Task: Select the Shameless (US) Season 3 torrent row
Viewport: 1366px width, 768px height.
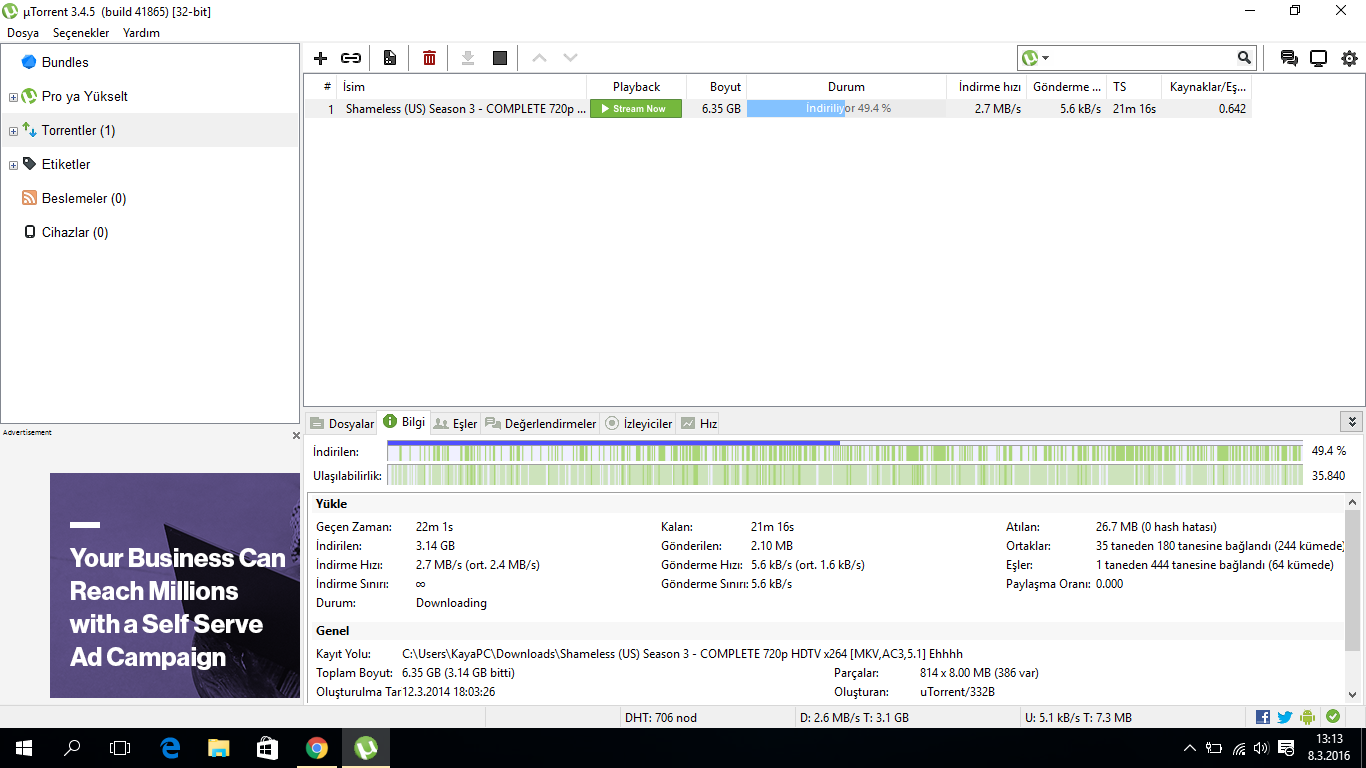Action: click(777, 108)
